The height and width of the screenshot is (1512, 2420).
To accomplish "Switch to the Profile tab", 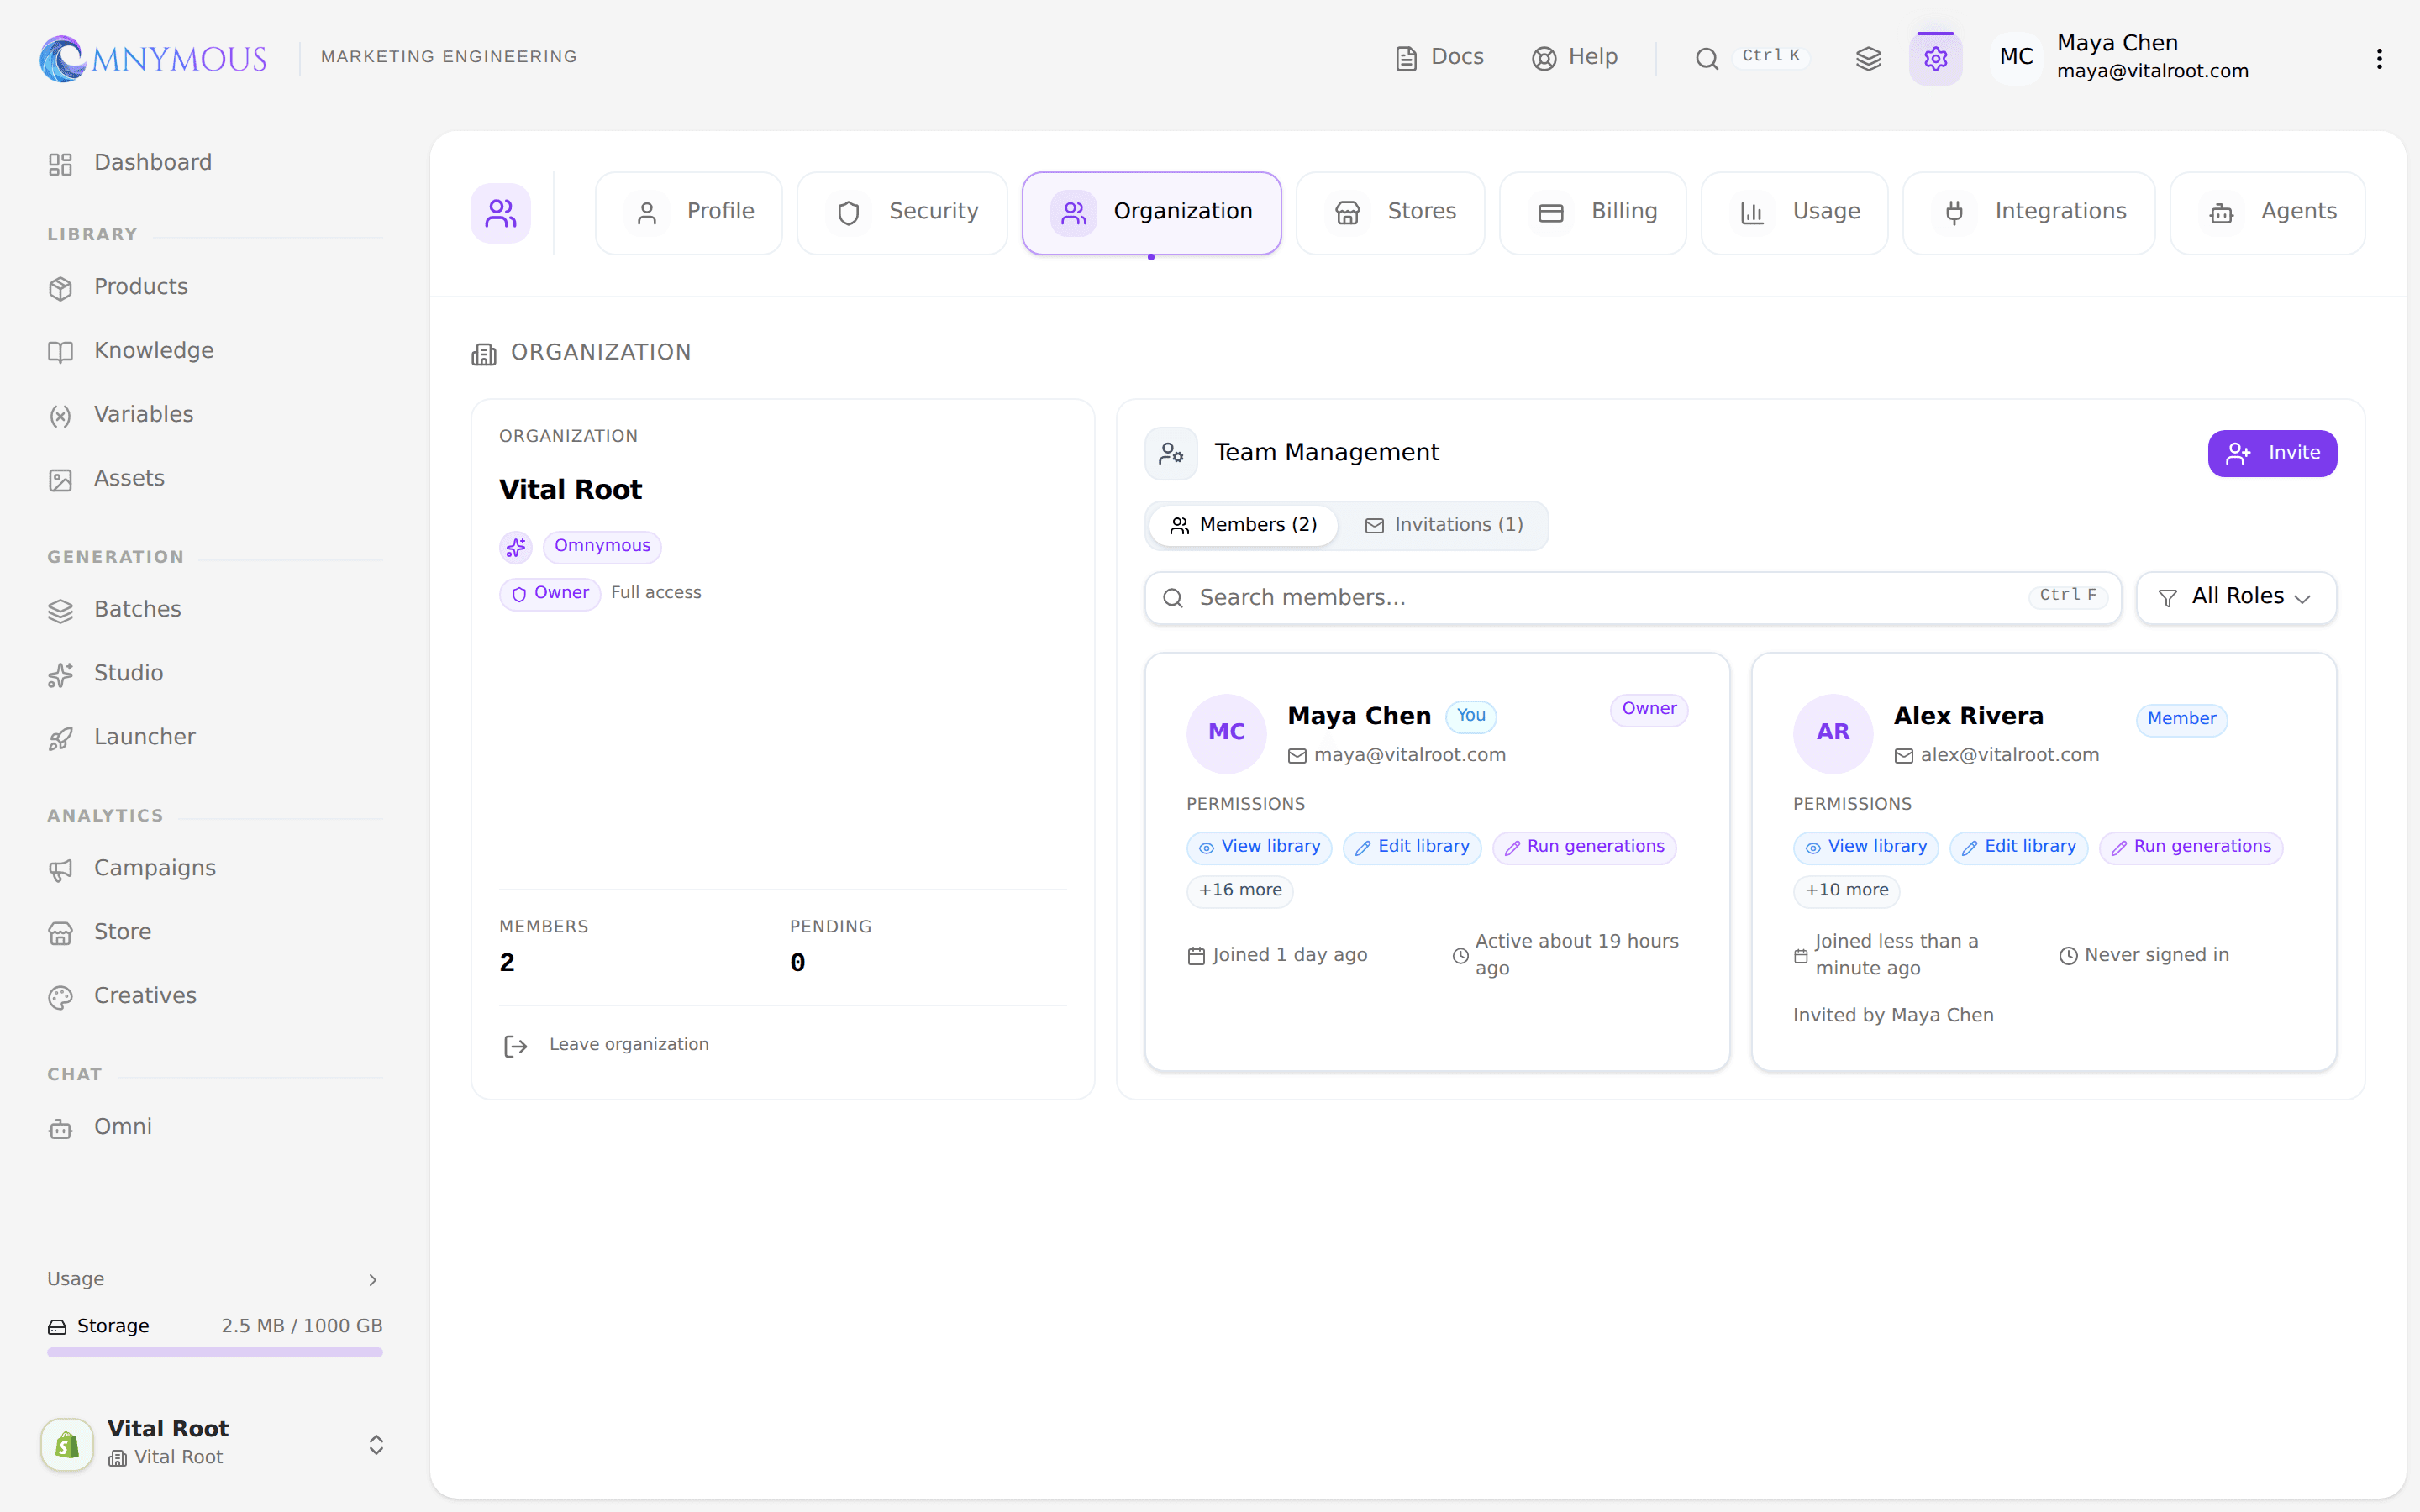I will (x=689, y=212).
